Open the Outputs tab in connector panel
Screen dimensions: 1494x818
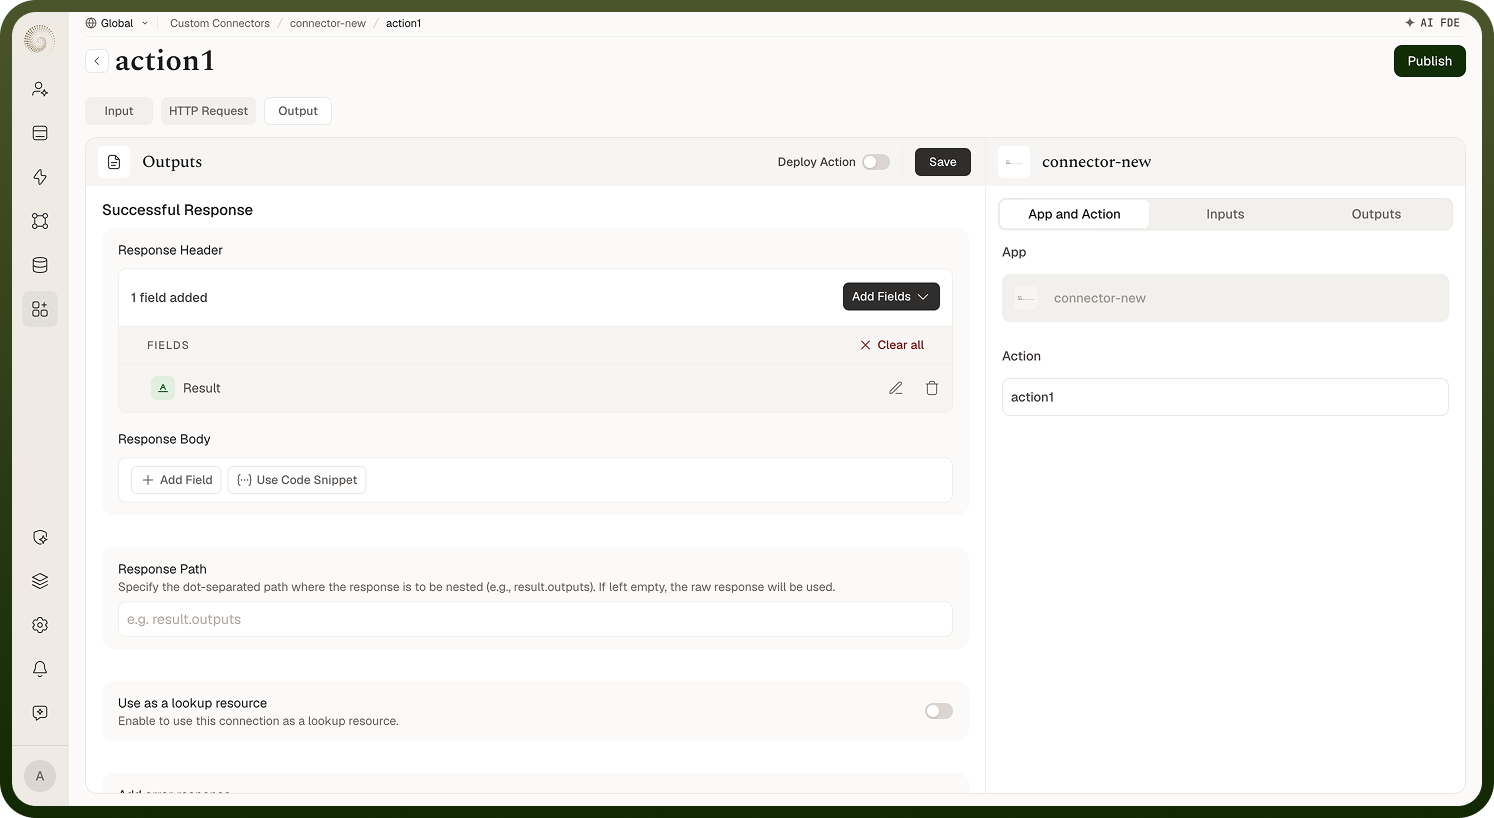1376,214
